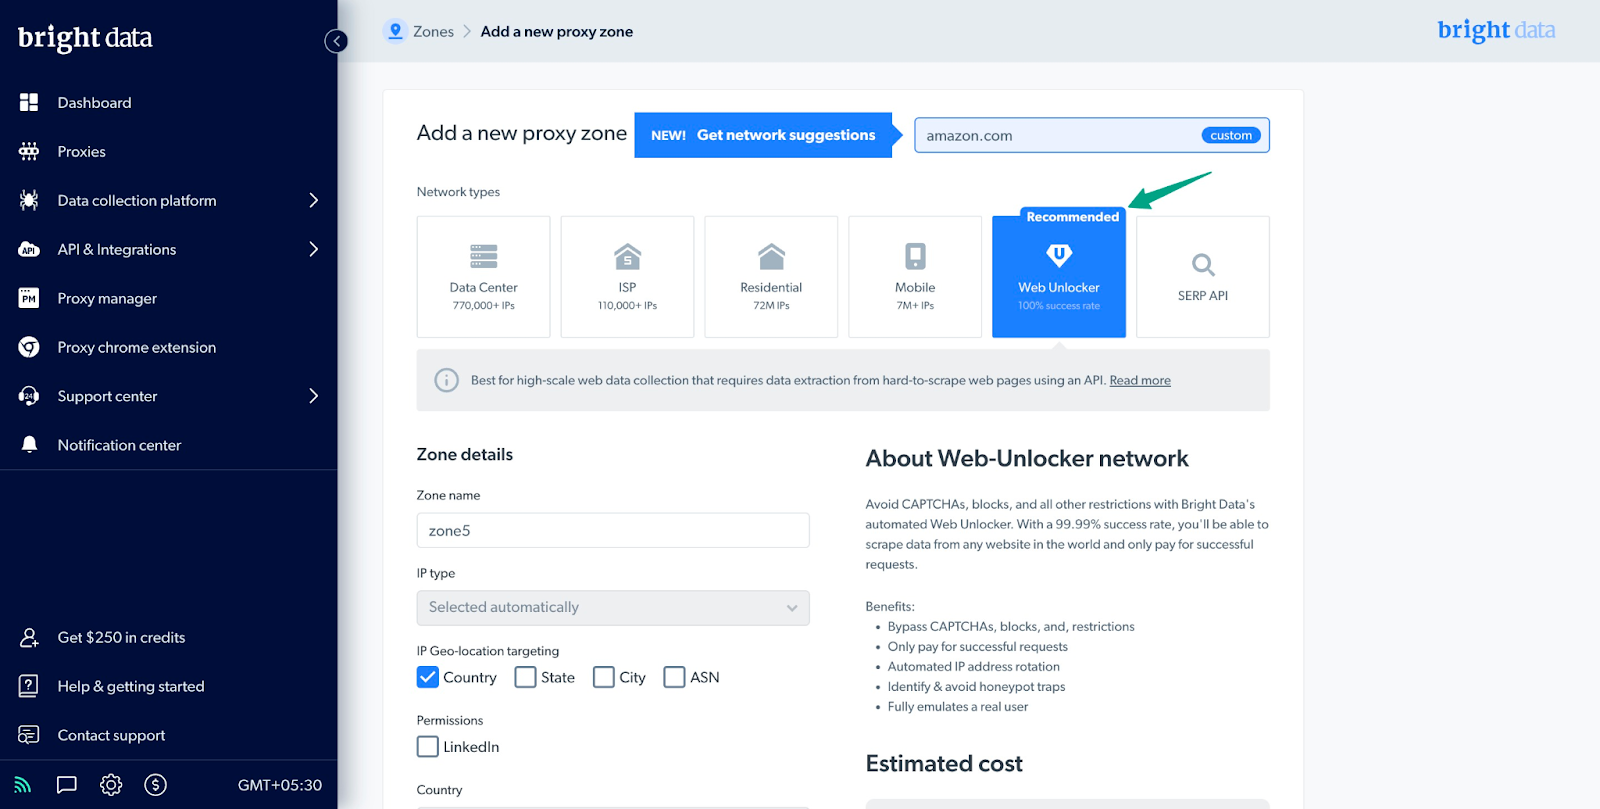Expand Support center submenu chevron
Image resolution: width=1600 pixels, height=809 pixels.
pyautogui.click(x=313, y=396)
